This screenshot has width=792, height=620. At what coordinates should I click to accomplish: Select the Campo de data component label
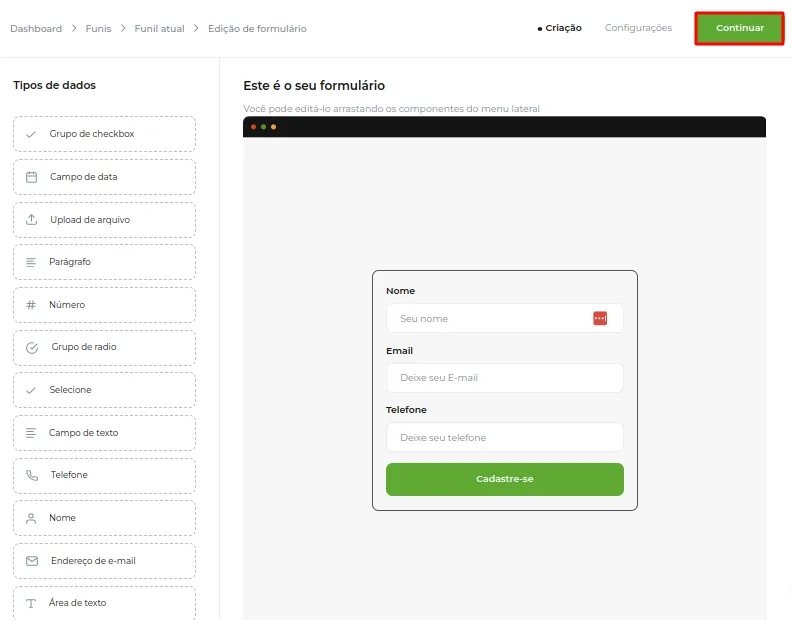tap(83, 177)
